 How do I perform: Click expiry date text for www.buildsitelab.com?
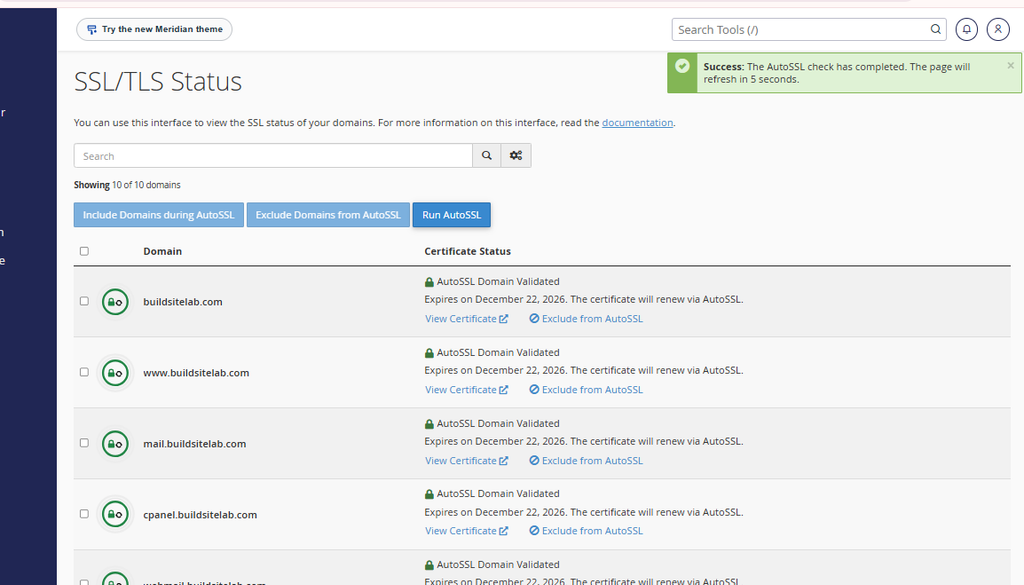click(584, 370)
